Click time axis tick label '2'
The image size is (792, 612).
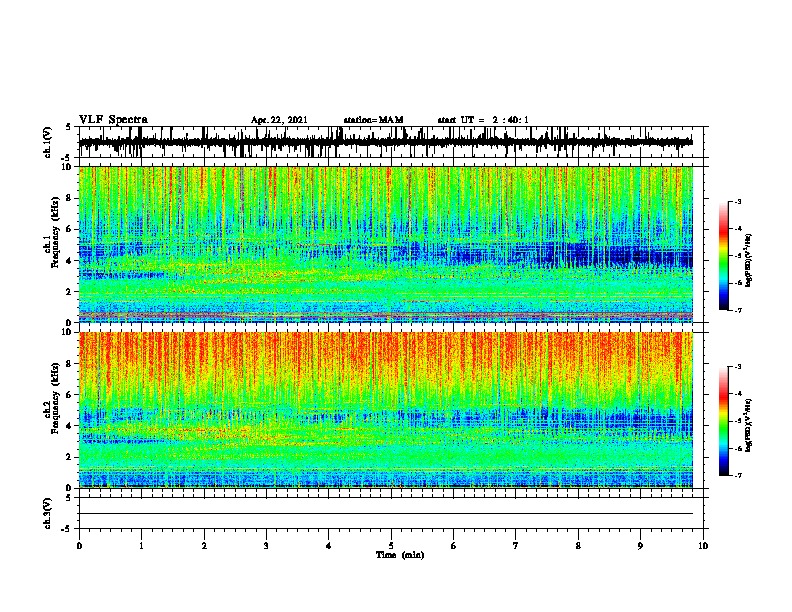[204, 546]
